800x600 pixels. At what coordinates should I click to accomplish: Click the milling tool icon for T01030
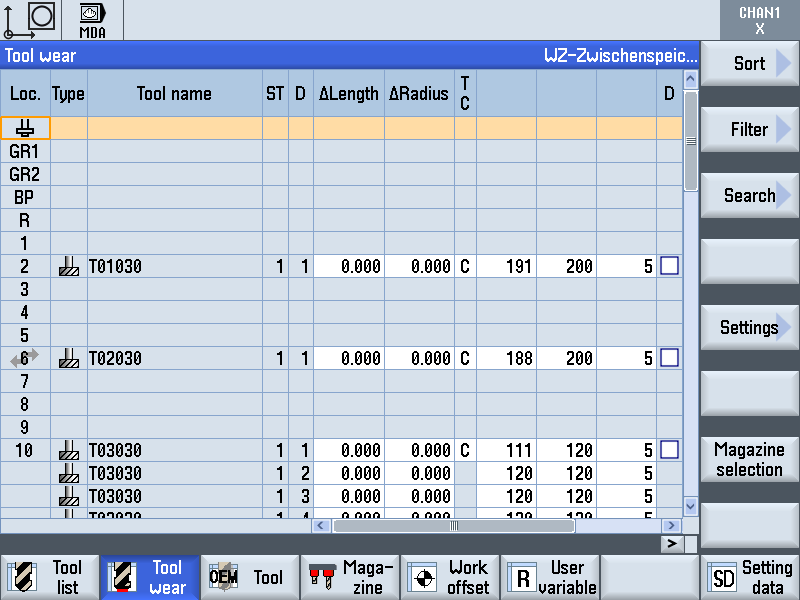[68, 267]
